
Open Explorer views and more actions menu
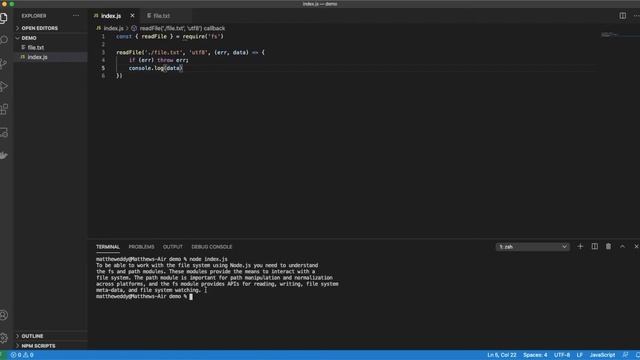[76, 16]
